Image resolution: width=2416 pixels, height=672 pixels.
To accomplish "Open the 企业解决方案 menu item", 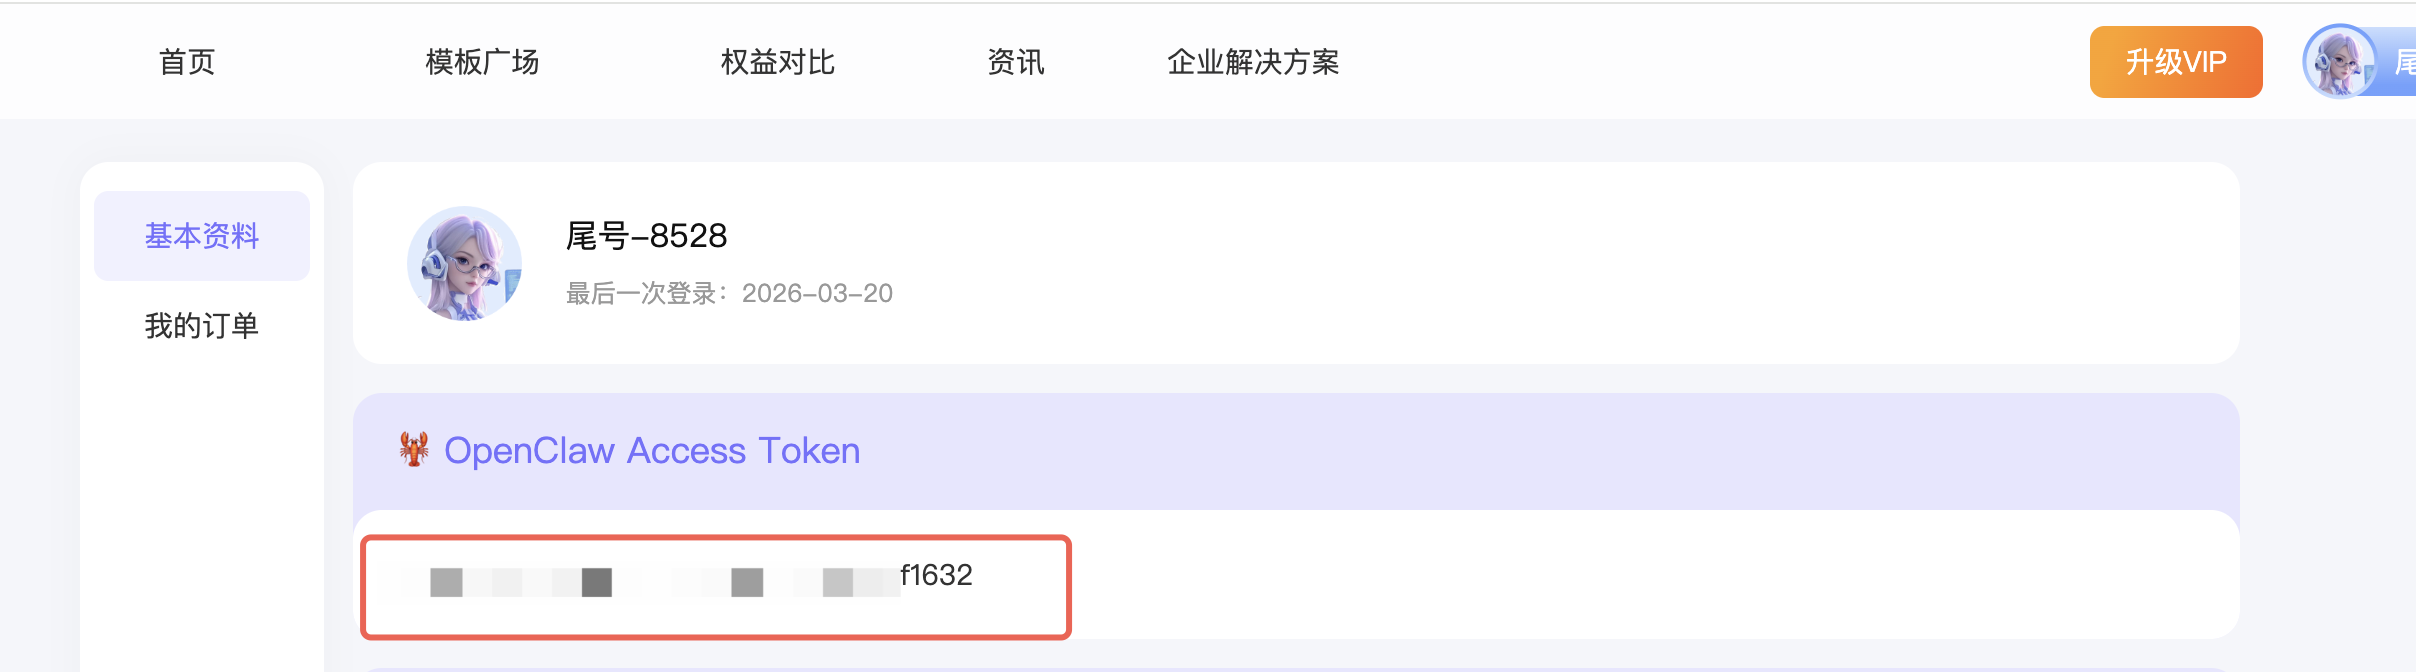I will point(1252,62).
